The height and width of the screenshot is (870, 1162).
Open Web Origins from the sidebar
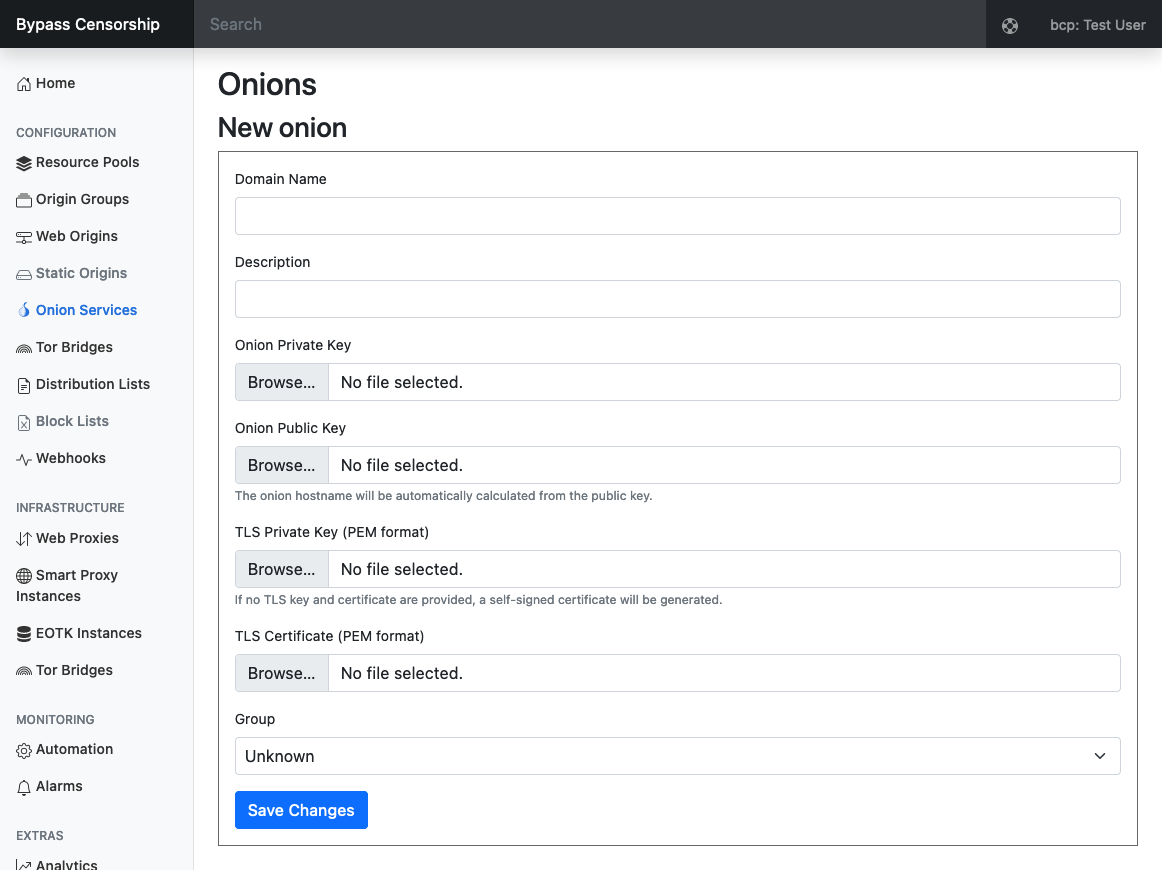pos(76,236)
